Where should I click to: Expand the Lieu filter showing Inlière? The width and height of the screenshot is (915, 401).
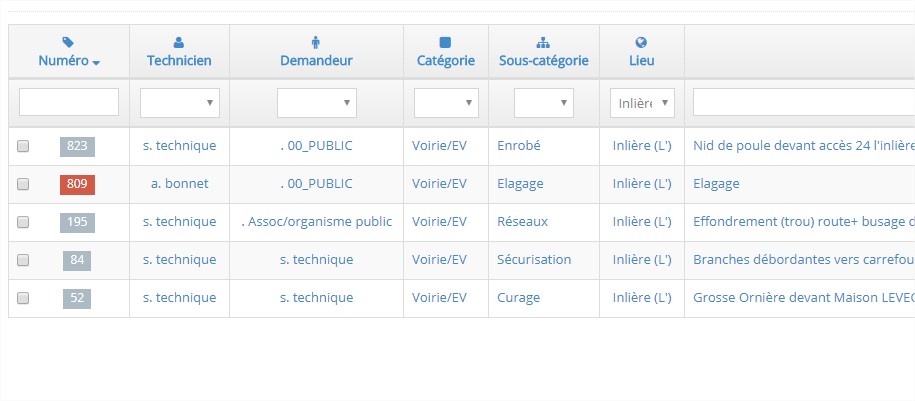642,103
